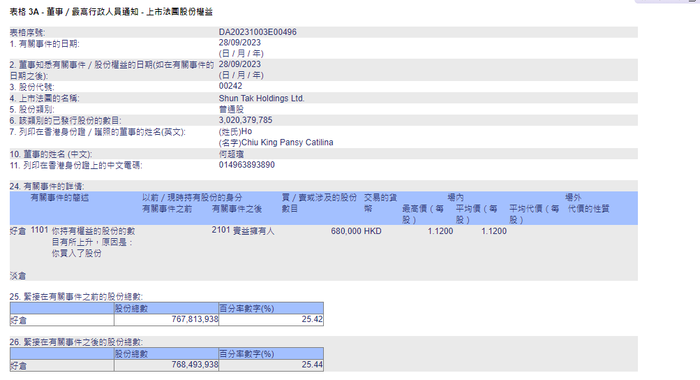Image resolution: width=700 pixels, height=380 pixels.
Task: Select the stock code 00242
Action: (x=230, y=86)
